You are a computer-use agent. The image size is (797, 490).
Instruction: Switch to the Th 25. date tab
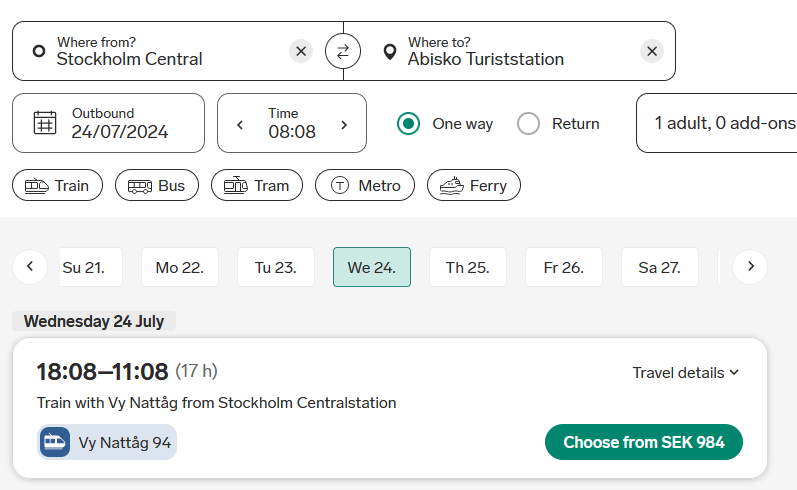pos(467,267)
